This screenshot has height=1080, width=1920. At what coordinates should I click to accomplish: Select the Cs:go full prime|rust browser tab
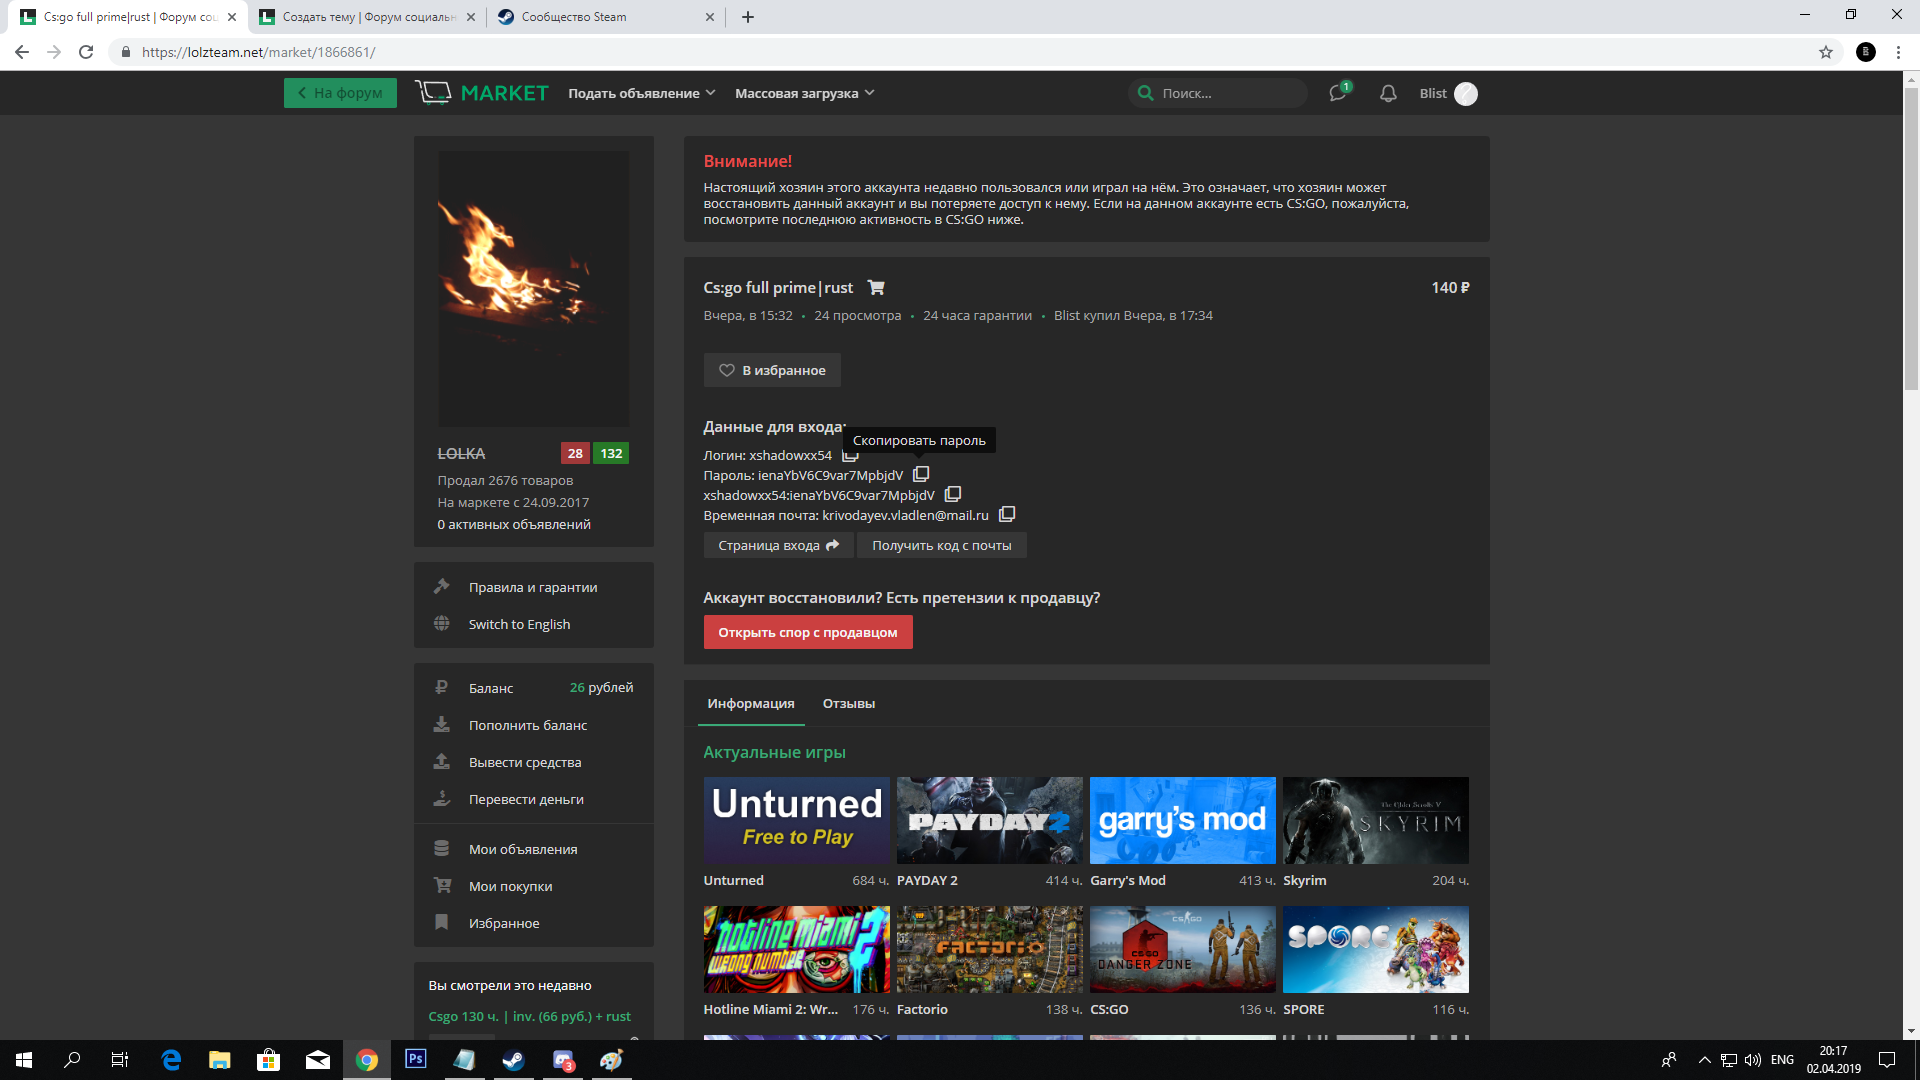point(127,17)
